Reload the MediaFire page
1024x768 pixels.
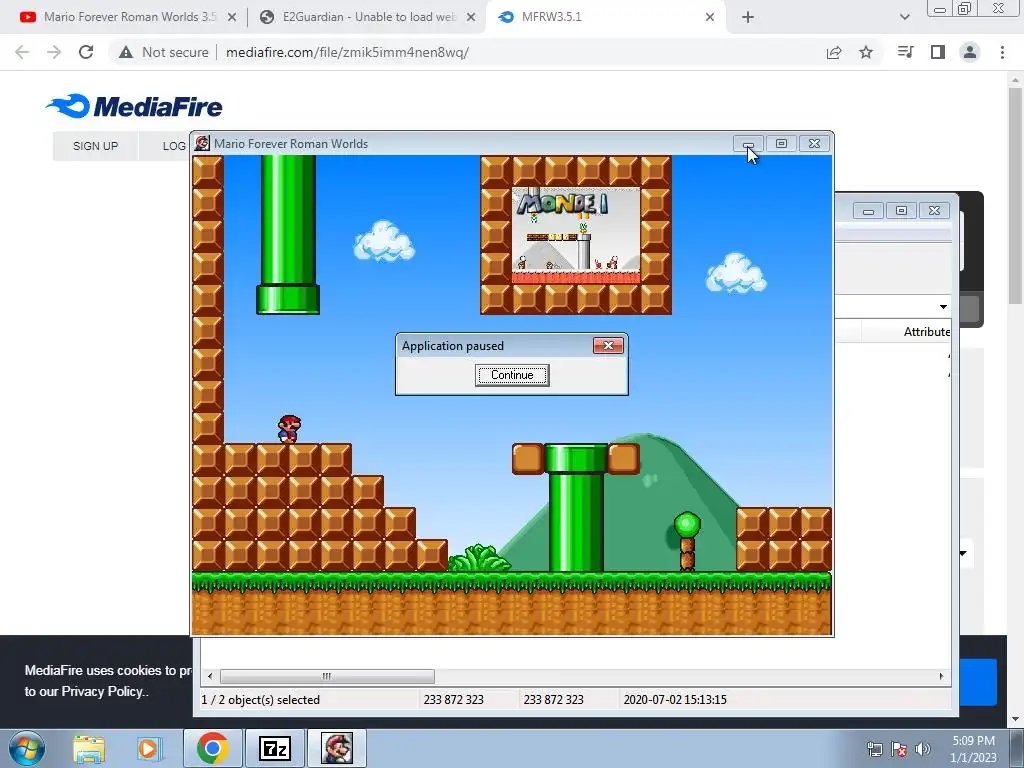coord(86,52)
